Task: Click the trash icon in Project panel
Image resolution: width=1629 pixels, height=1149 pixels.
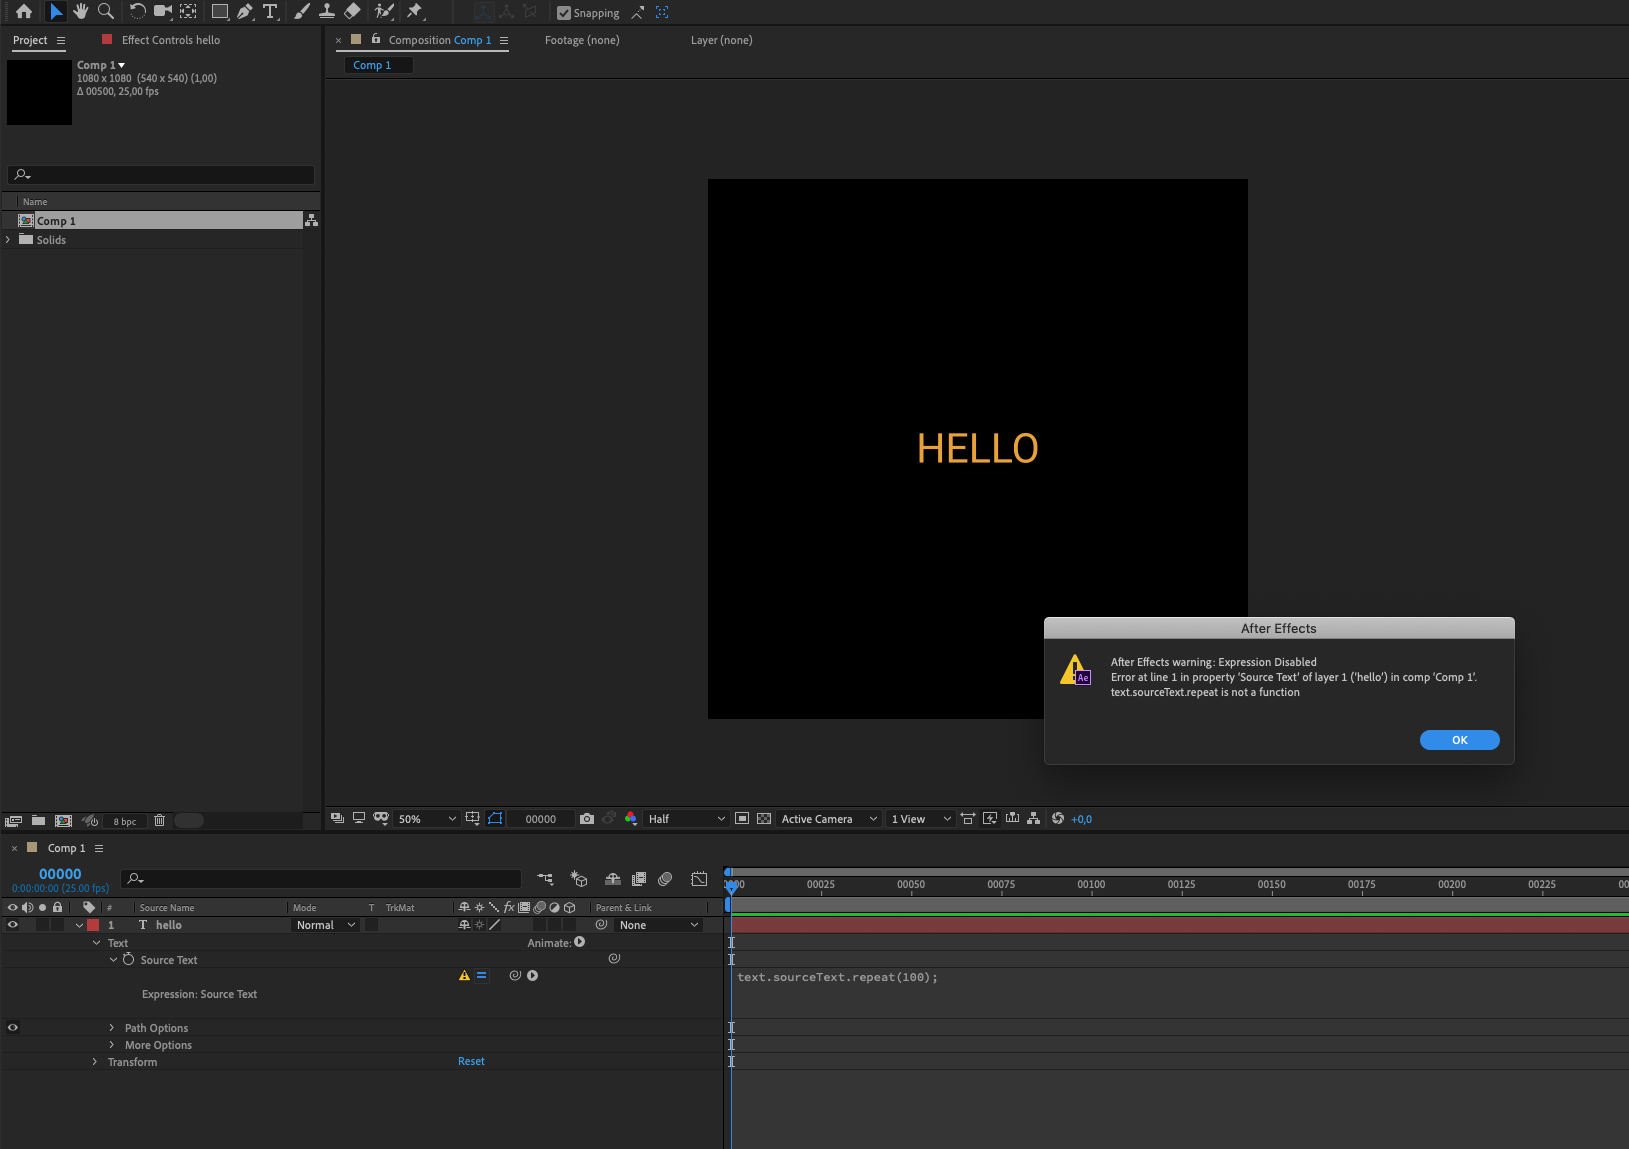Action: click(x=159, y=821)
